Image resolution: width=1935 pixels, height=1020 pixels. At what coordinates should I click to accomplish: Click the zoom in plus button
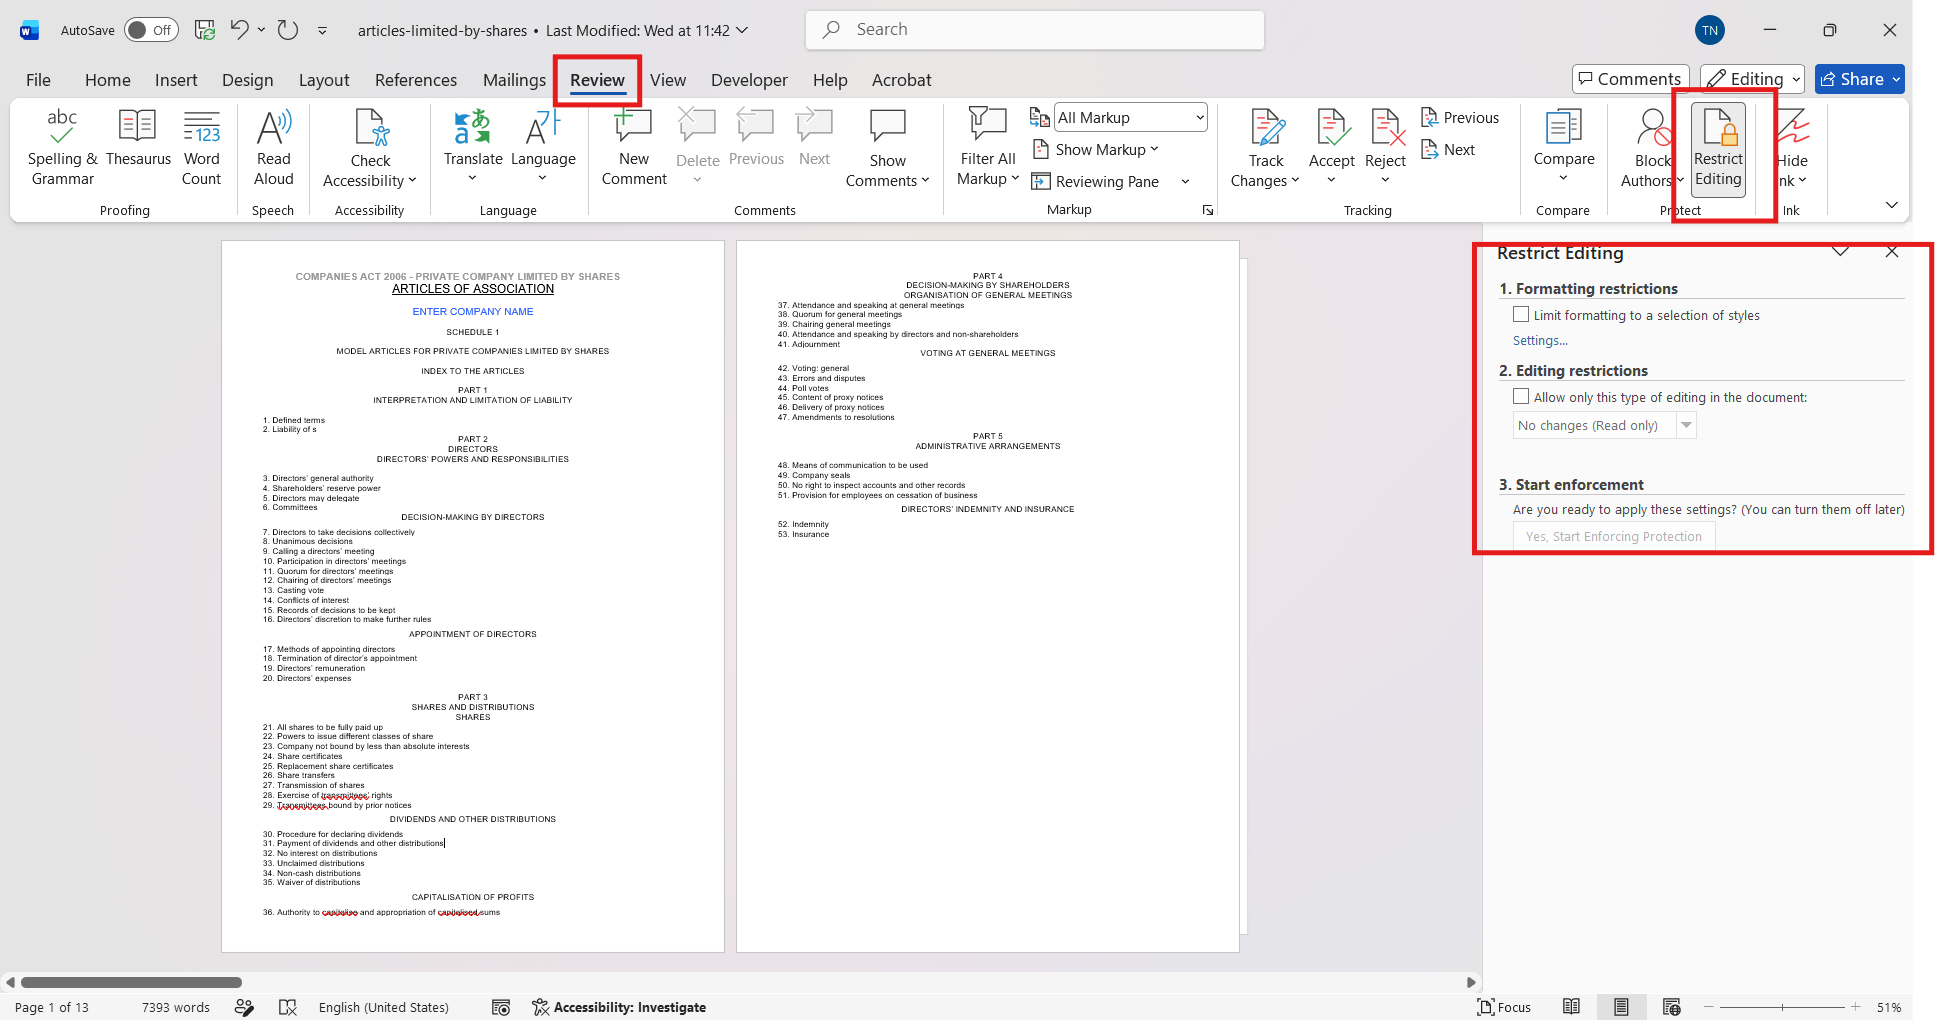click(x=1856, y=1007)
